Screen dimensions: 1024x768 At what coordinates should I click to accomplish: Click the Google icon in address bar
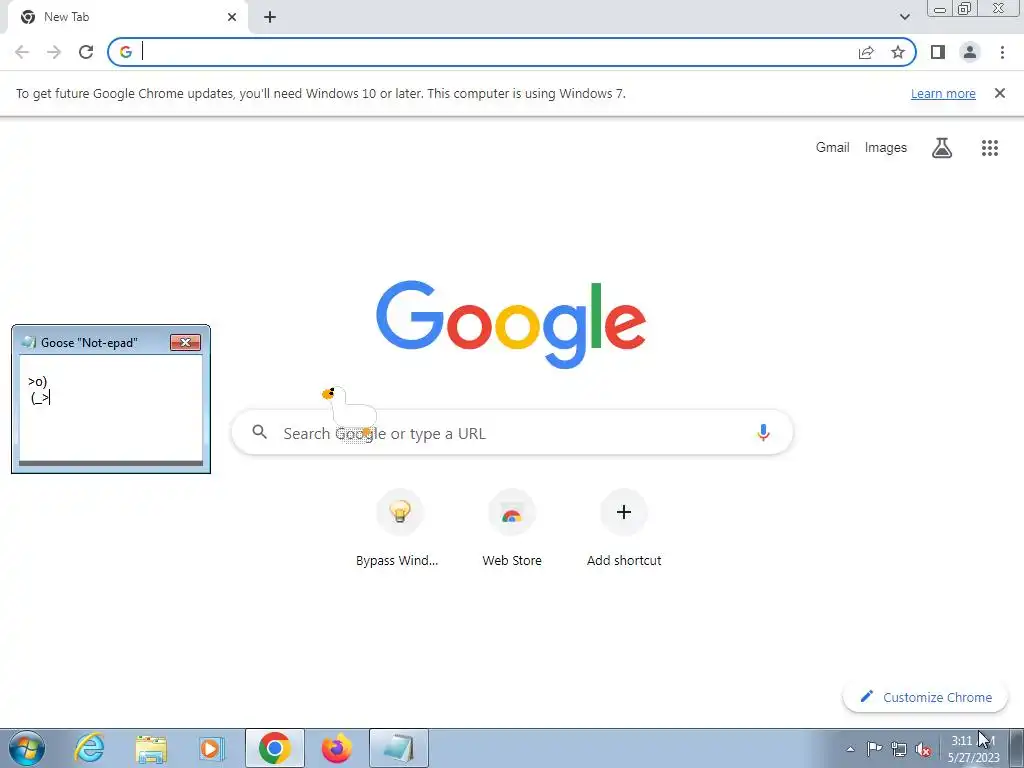pyautogui.click(x=125, y=52)
